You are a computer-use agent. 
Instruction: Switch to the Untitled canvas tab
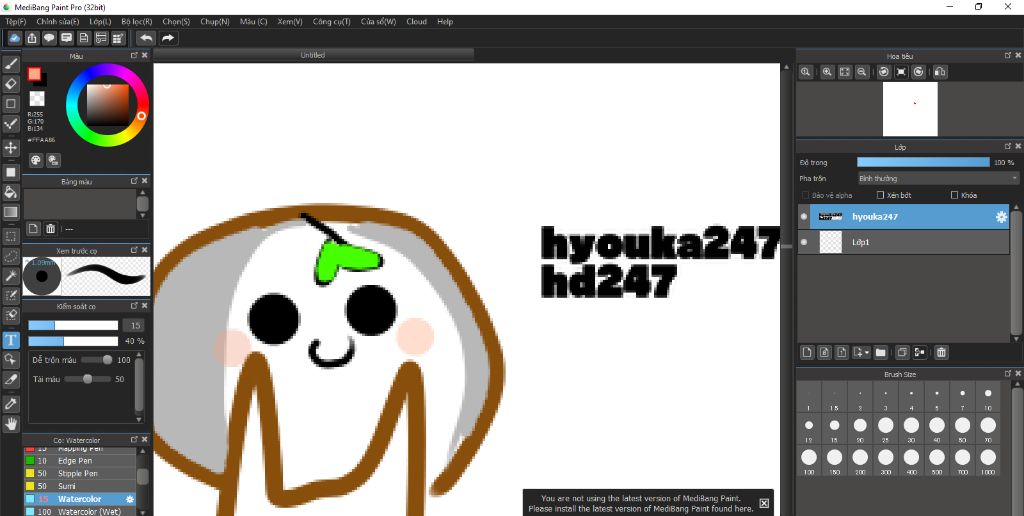(312, 56)
